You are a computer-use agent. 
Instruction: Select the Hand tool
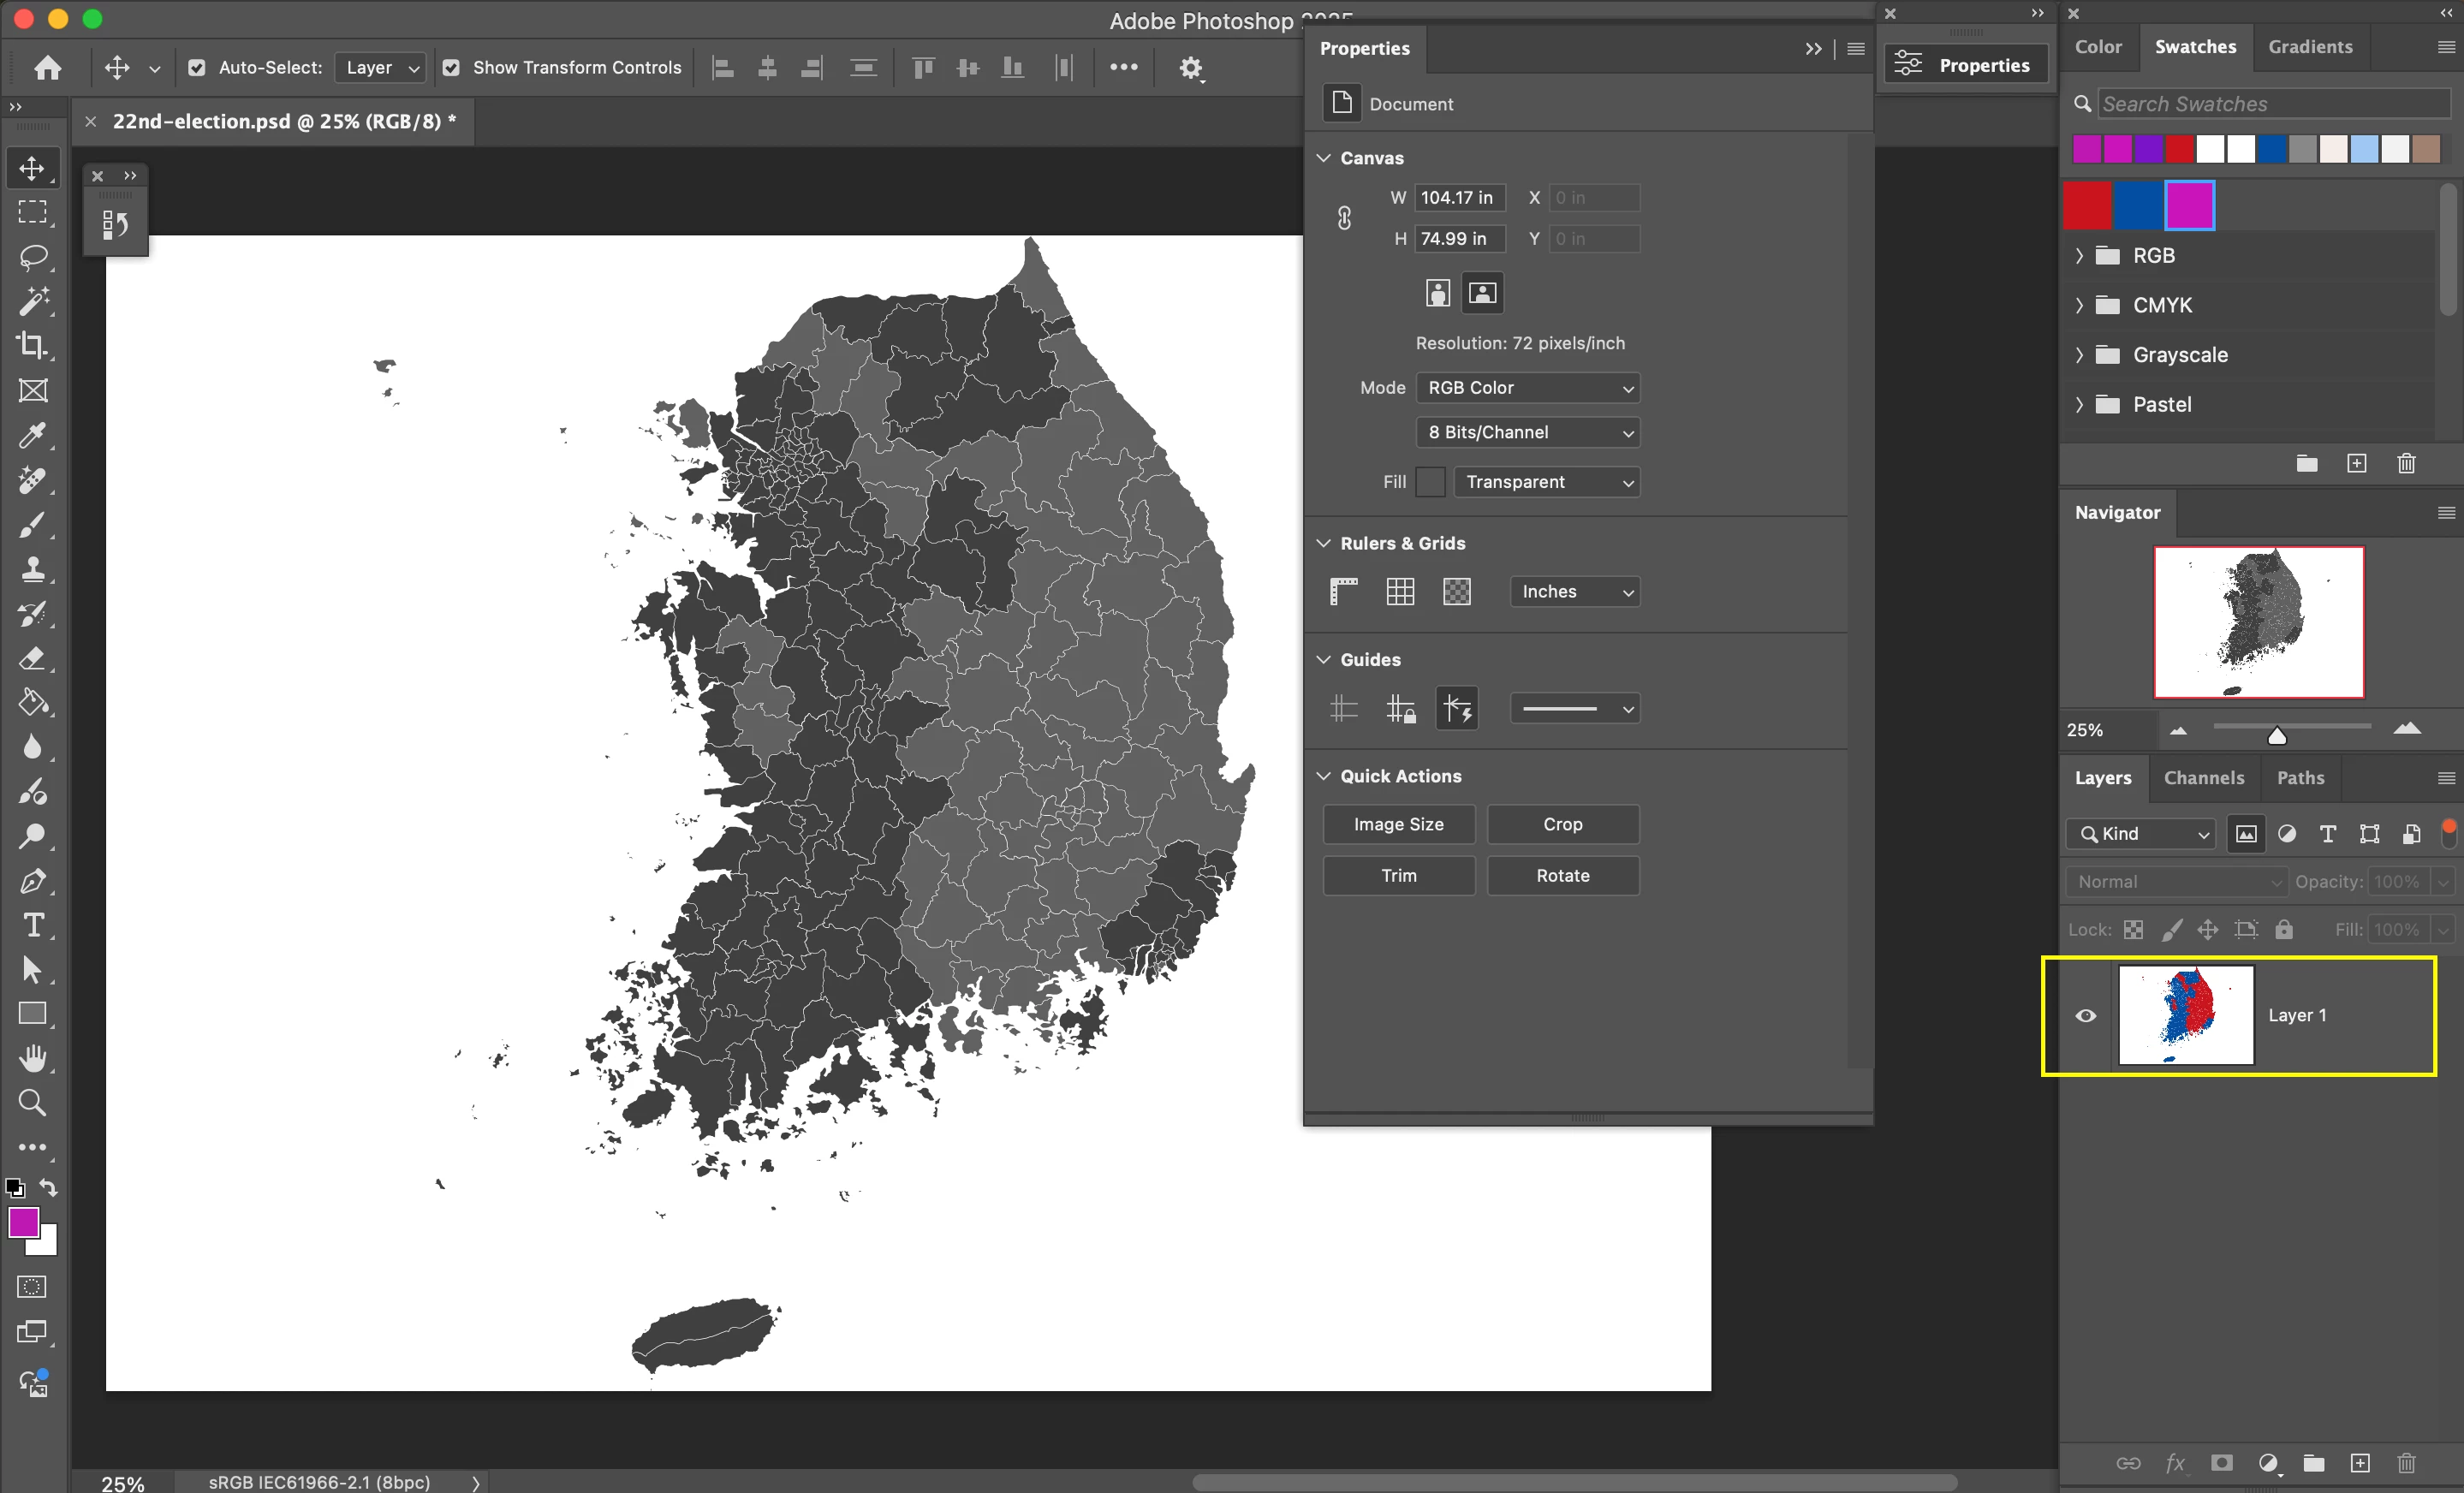pyautogui.click(x=33, y=1058)
